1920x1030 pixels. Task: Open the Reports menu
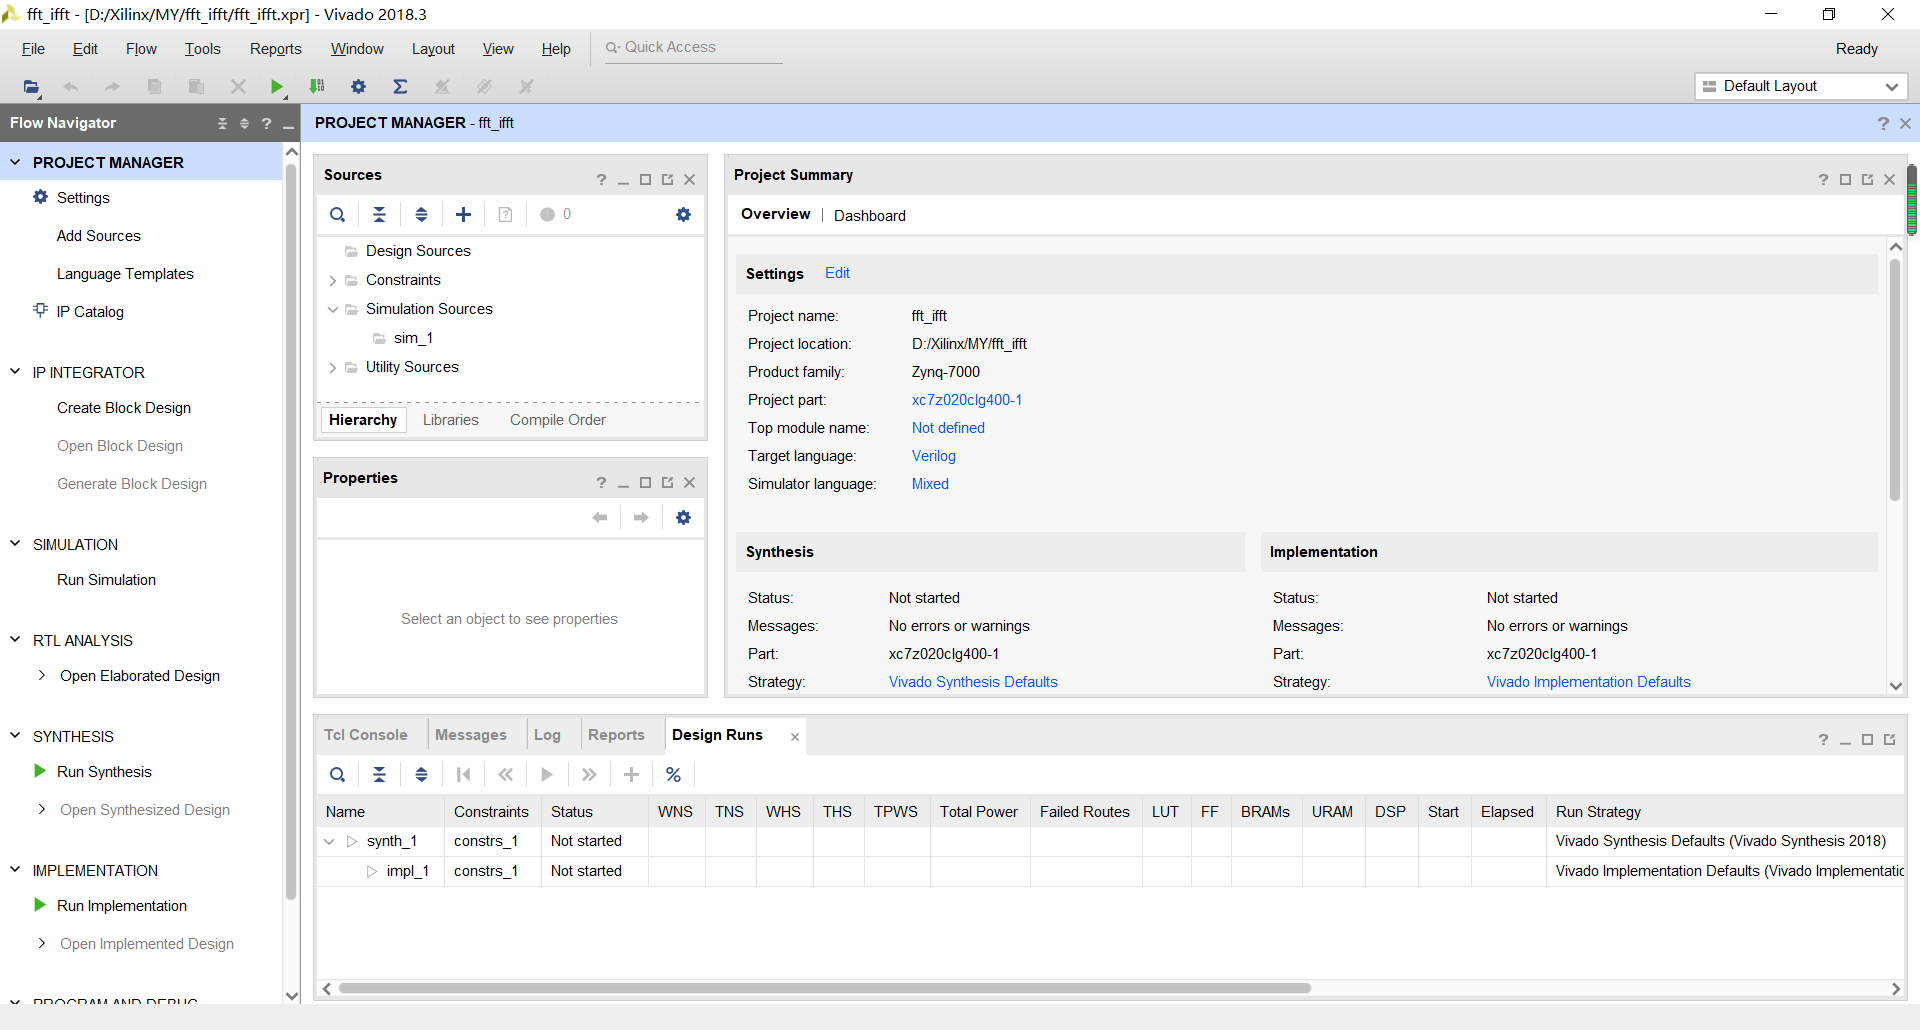pyautogui.click(x=276, y=49)
